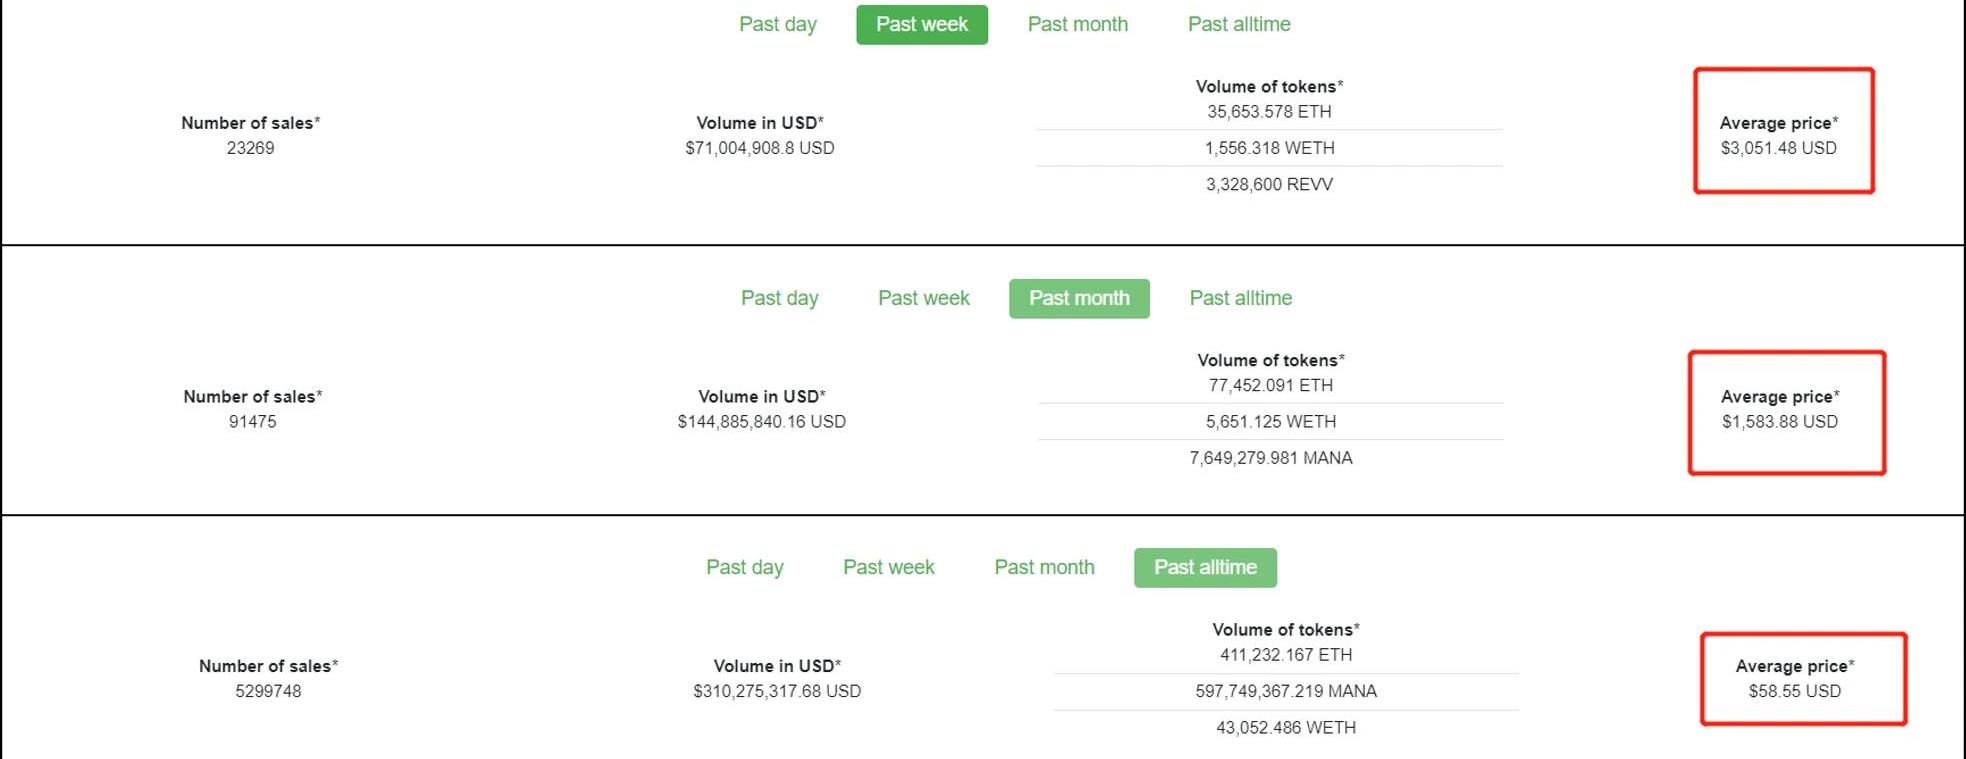Click the $144,885,840.16 USD volume value
The image size is (1966, 759).
pyautogui.click(x=762, y=422)
